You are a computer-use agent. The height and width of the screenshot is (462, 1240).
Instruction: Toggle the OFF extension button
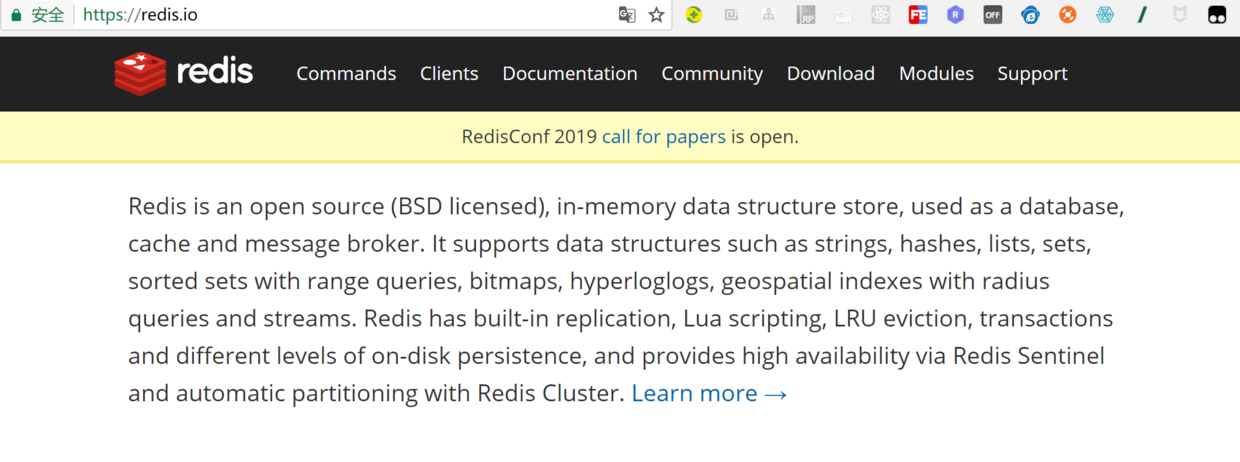(x=992, y=15)
